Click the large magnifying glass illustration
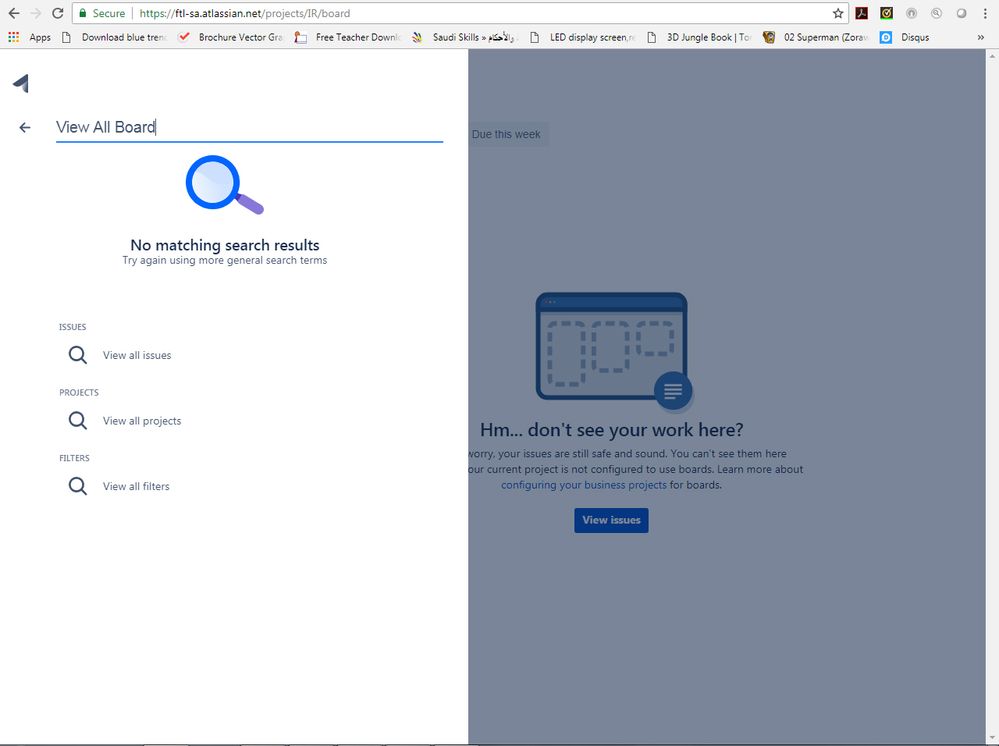Viewport: 999px width, 746px height. tap(224, 185)
